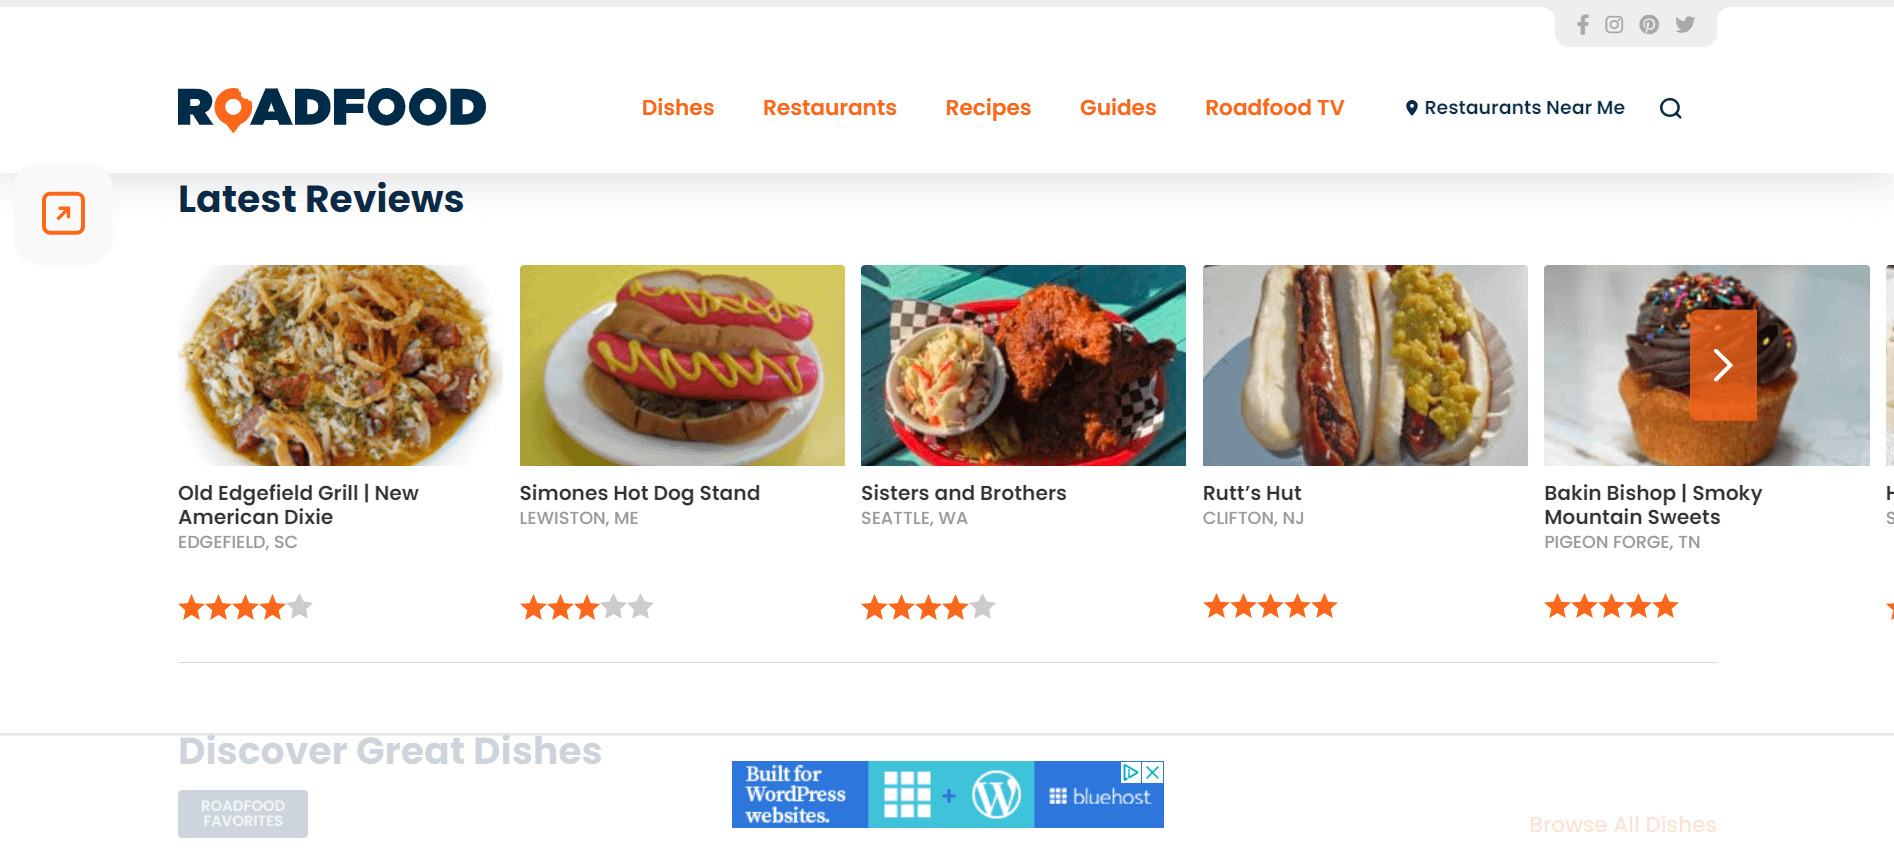Open the Bakin Bishop Smoky Mountain Sweets review
1894x853 pixels.
[1653, 505]
